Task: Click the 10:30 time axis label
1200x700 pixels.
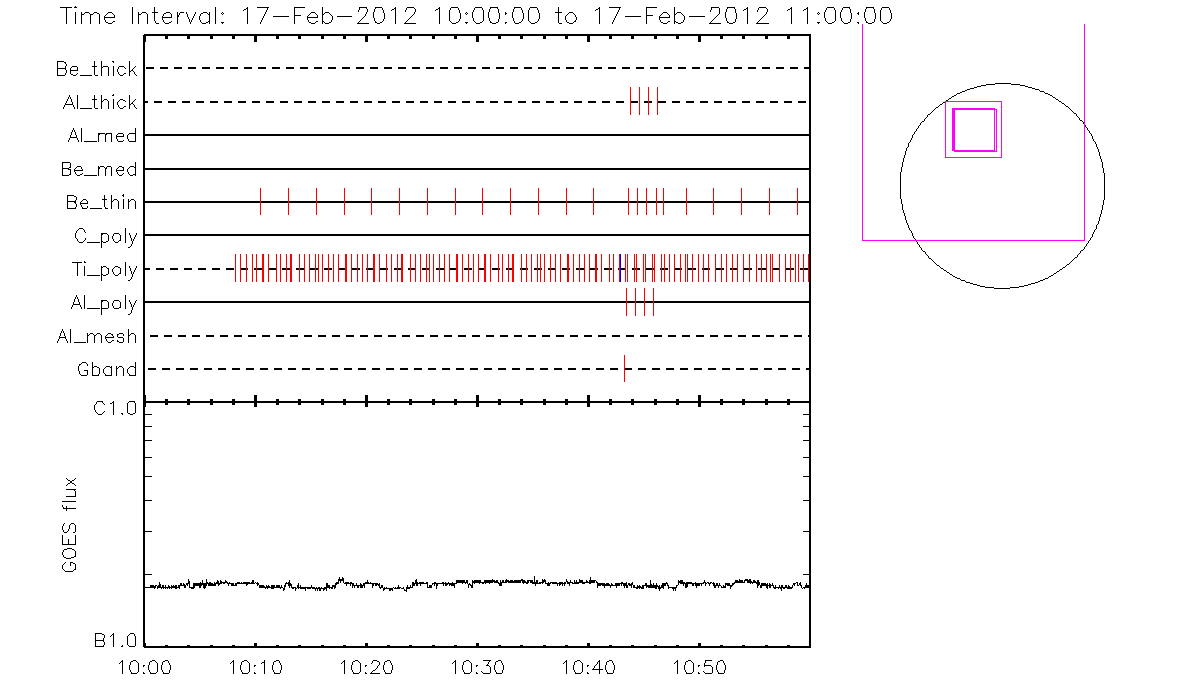Action: coord(478,666)
